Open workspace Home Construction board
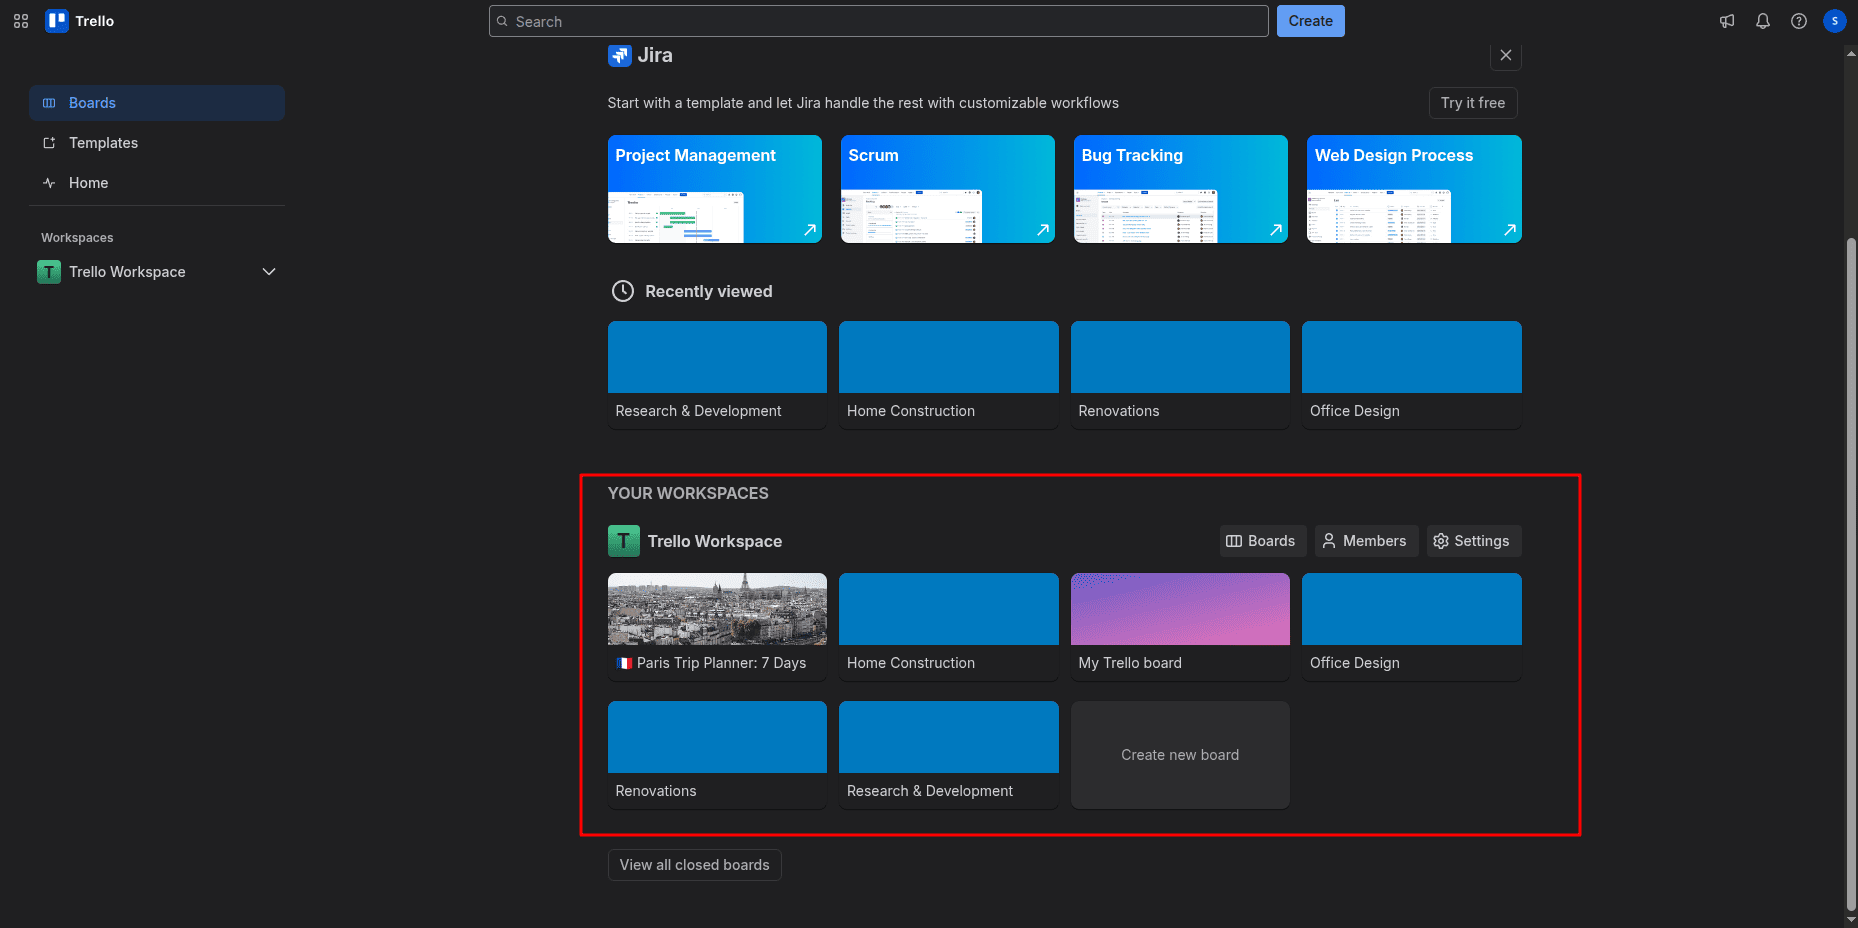This screenshot has width=1858, height=928. pos(949,627)
